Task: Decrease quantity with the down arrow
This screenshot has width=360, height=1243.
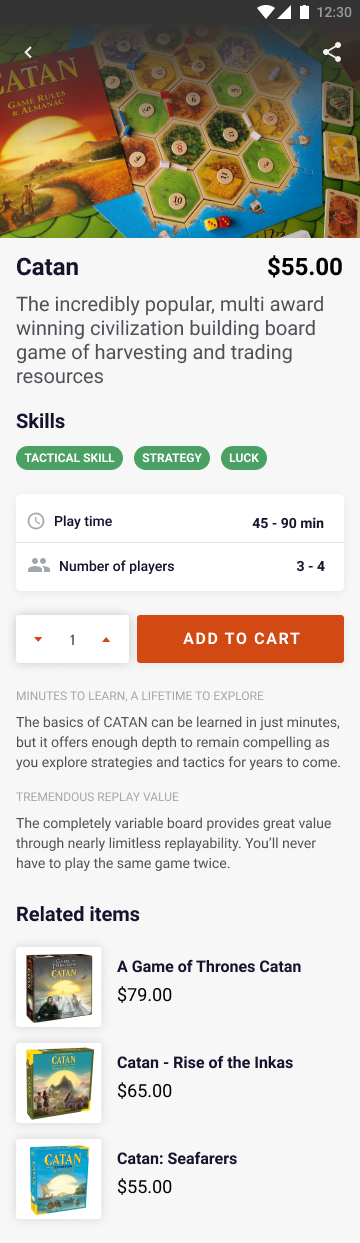Action: (x=38, y=639)
